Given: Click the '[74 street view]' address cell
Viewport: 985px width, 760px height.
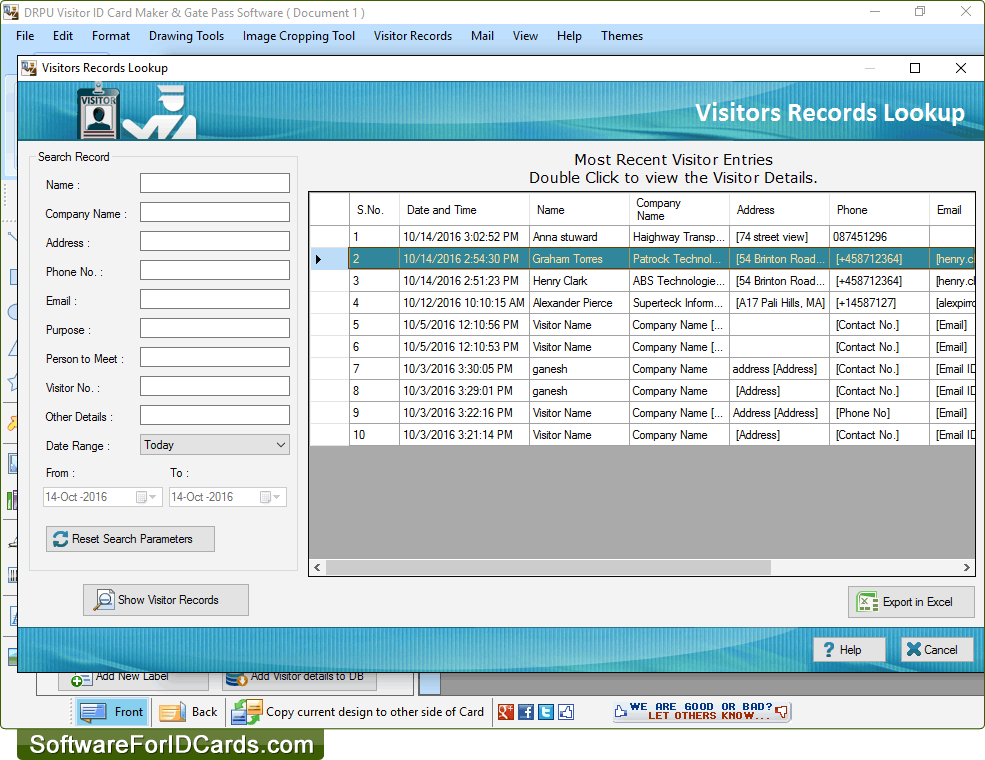Looking at the screenshot, I should (779, 237).
